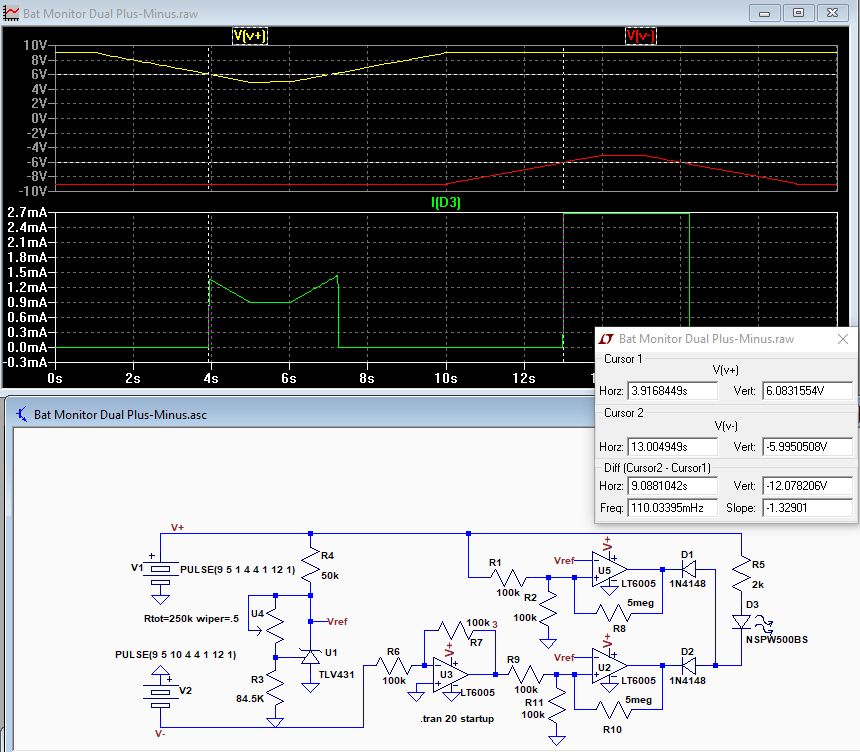Click the Slope value field

(807, 507)
